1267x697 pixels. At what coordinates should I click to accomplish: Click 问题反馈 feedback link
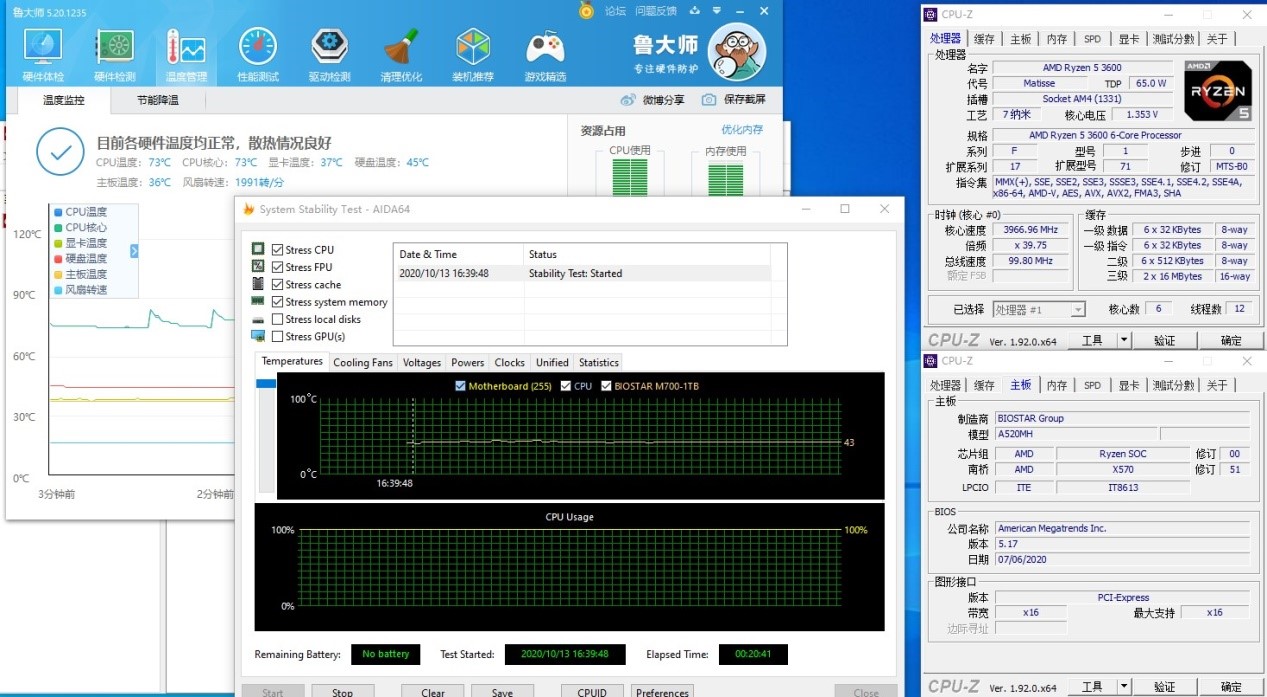tap(656, 11)
